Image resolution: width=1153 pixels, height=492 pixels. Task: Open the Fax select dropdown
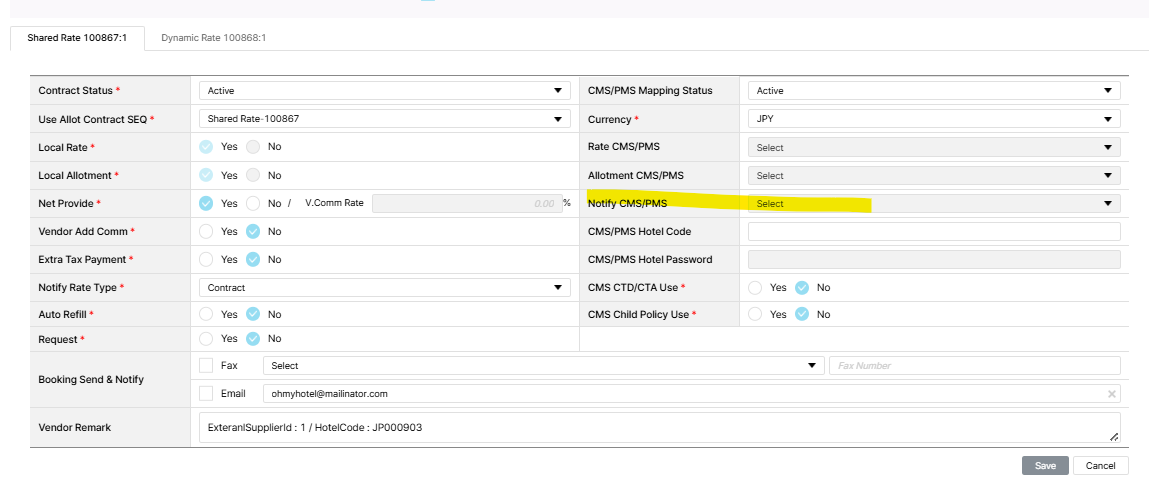pyautogui.click(x=543, y=366)
